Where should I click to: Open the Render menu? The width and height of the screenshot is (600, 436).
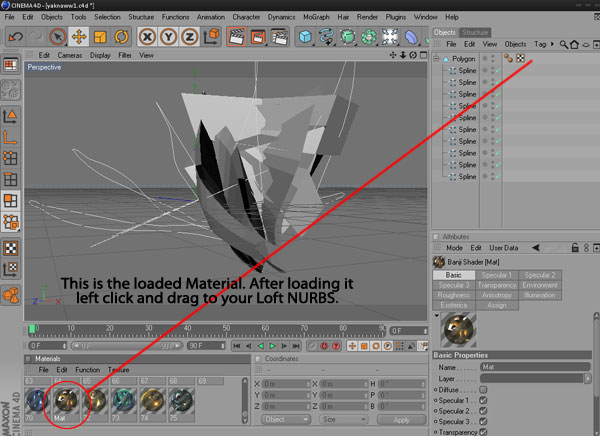tap(367, 17)
